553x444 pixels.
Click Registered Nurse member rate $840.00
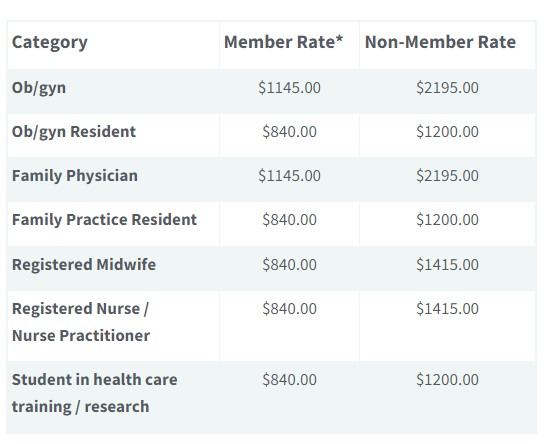pos(289,309)
